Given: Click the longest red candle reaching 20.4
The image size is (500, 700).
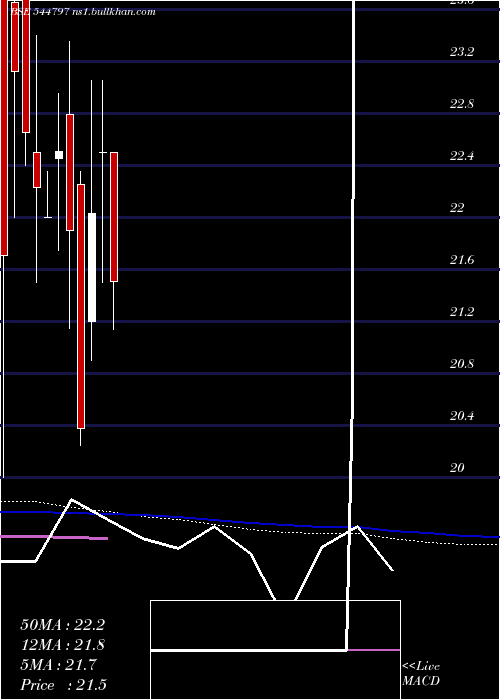Looking at the screenshot, I should [x=81, y=306].
